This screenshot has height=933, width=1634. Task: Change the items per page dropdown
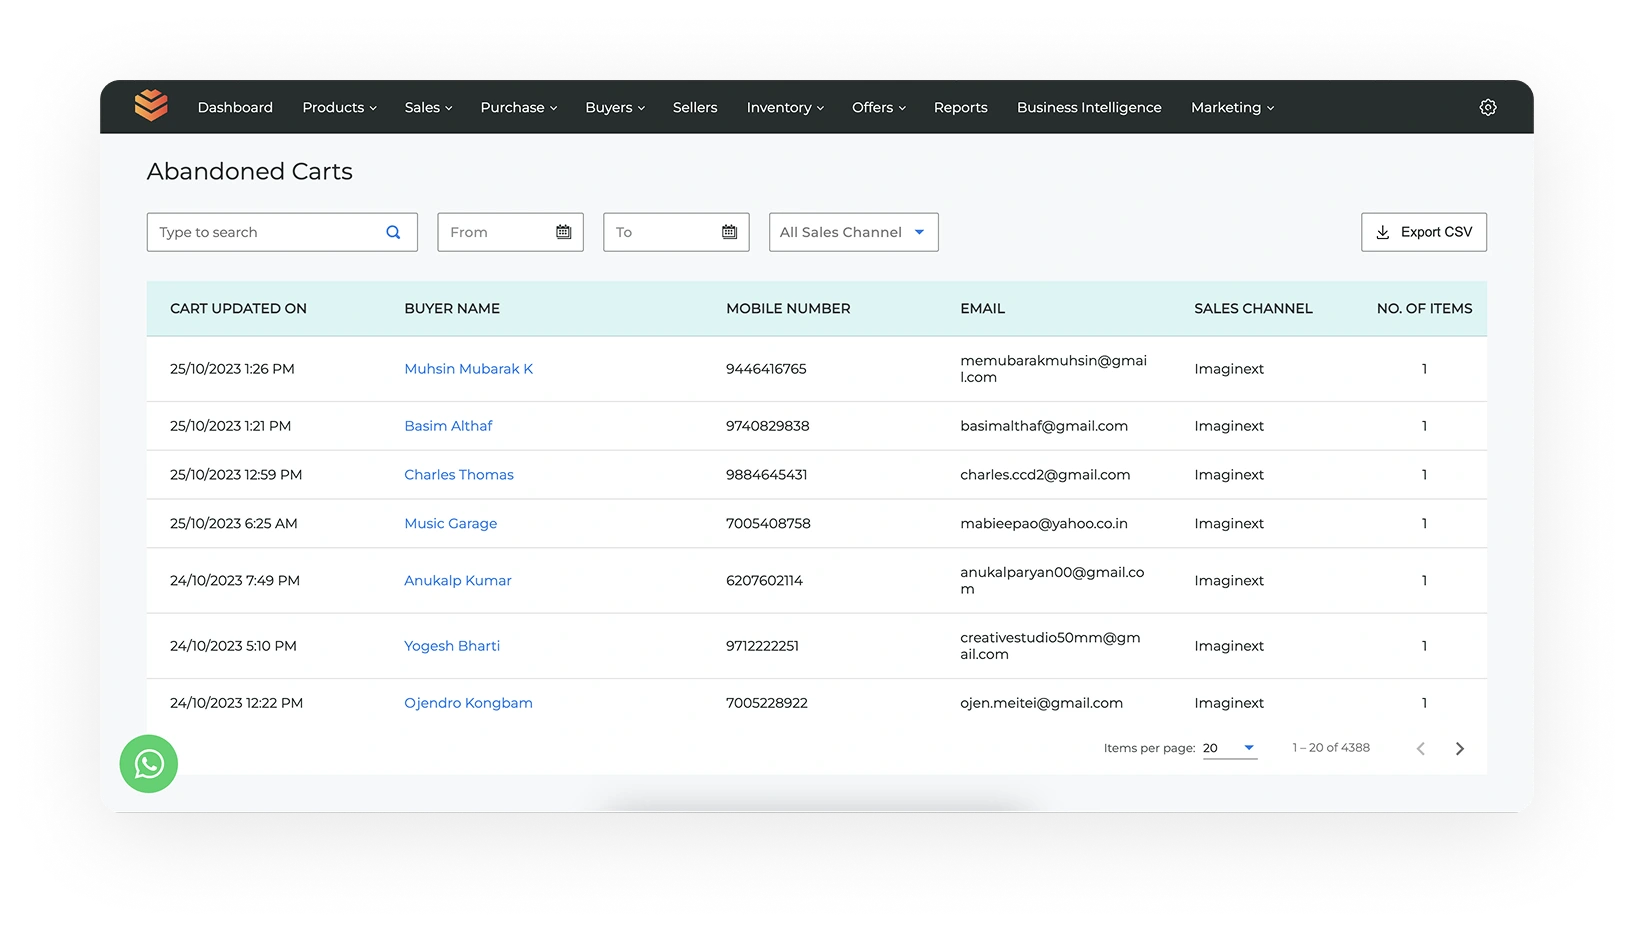pyautogui.click(x=1230, y=748)
